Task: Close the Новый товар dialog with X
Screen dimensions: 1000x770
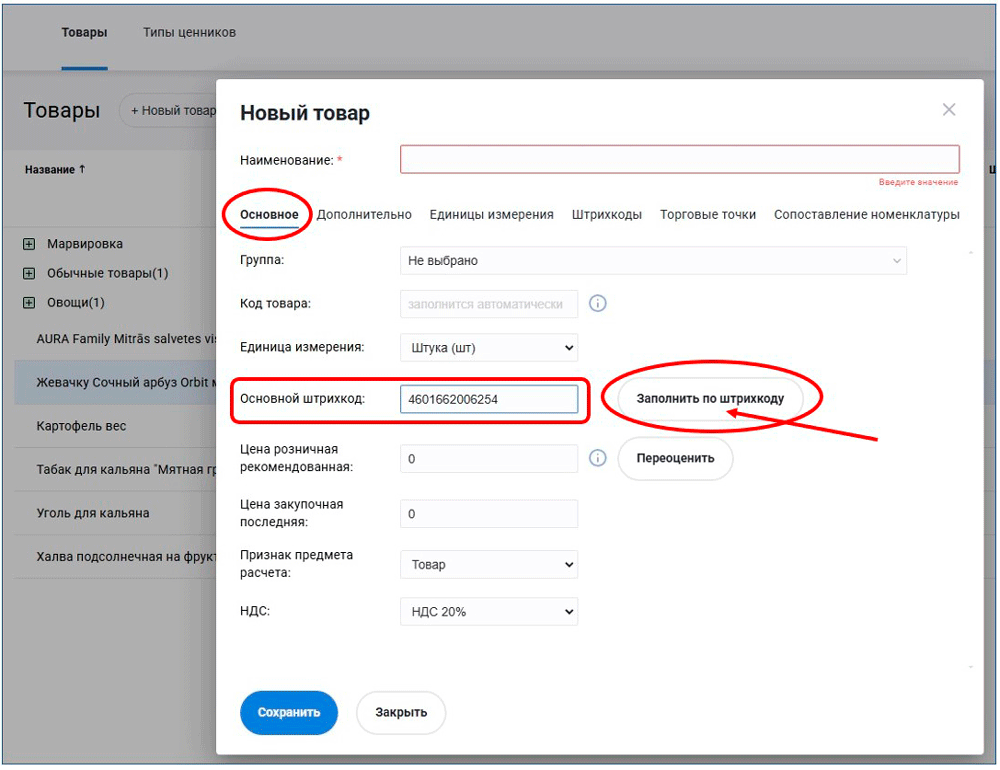Action: tap(949, 110)
